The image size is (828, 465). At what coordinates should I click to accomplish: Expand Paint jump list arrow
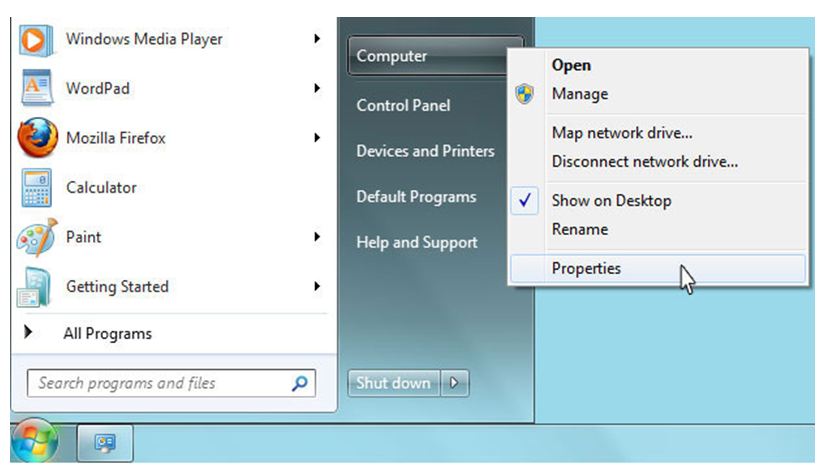(317, 236)
